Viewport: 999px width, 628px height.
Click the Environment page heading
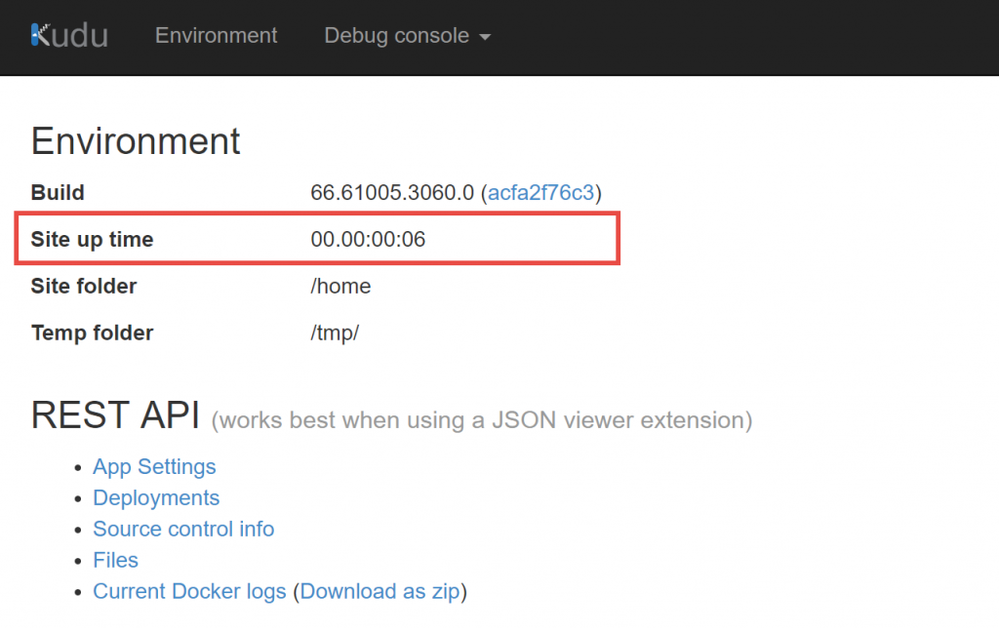coord(136,141)
